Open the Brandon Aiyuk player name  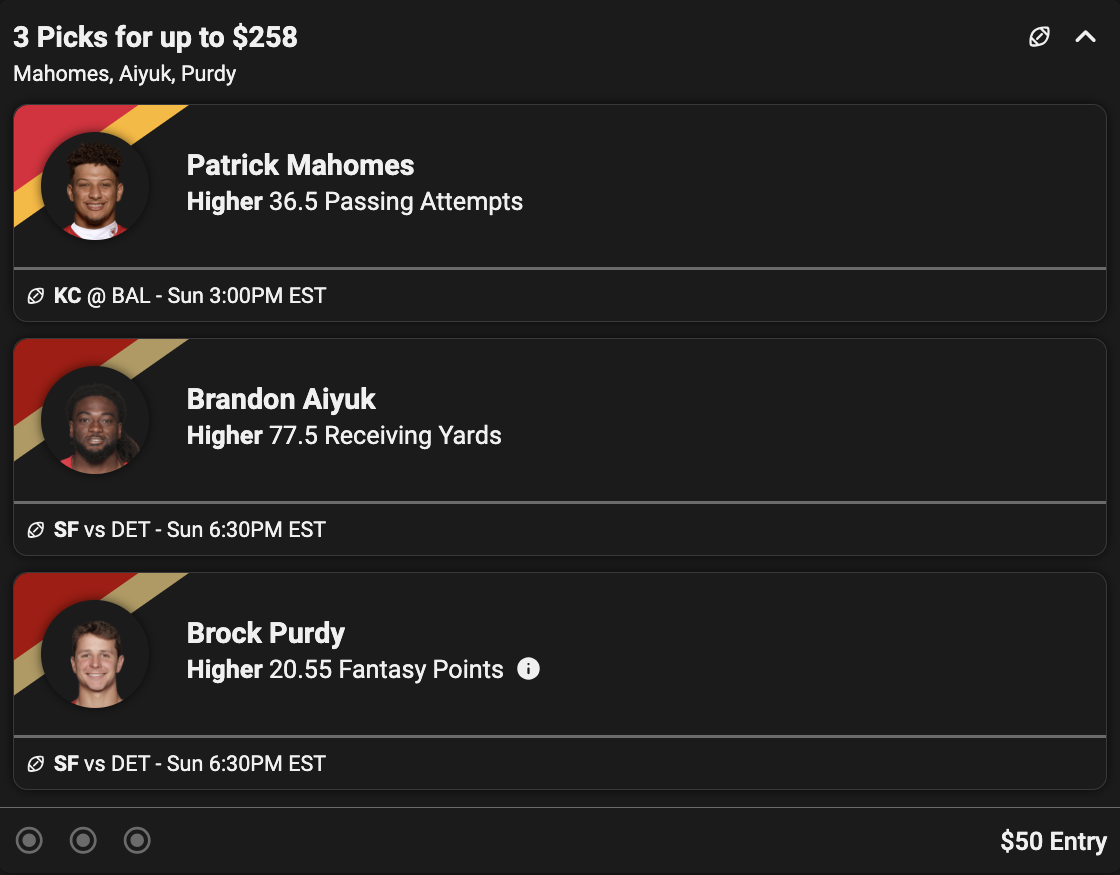281,399
